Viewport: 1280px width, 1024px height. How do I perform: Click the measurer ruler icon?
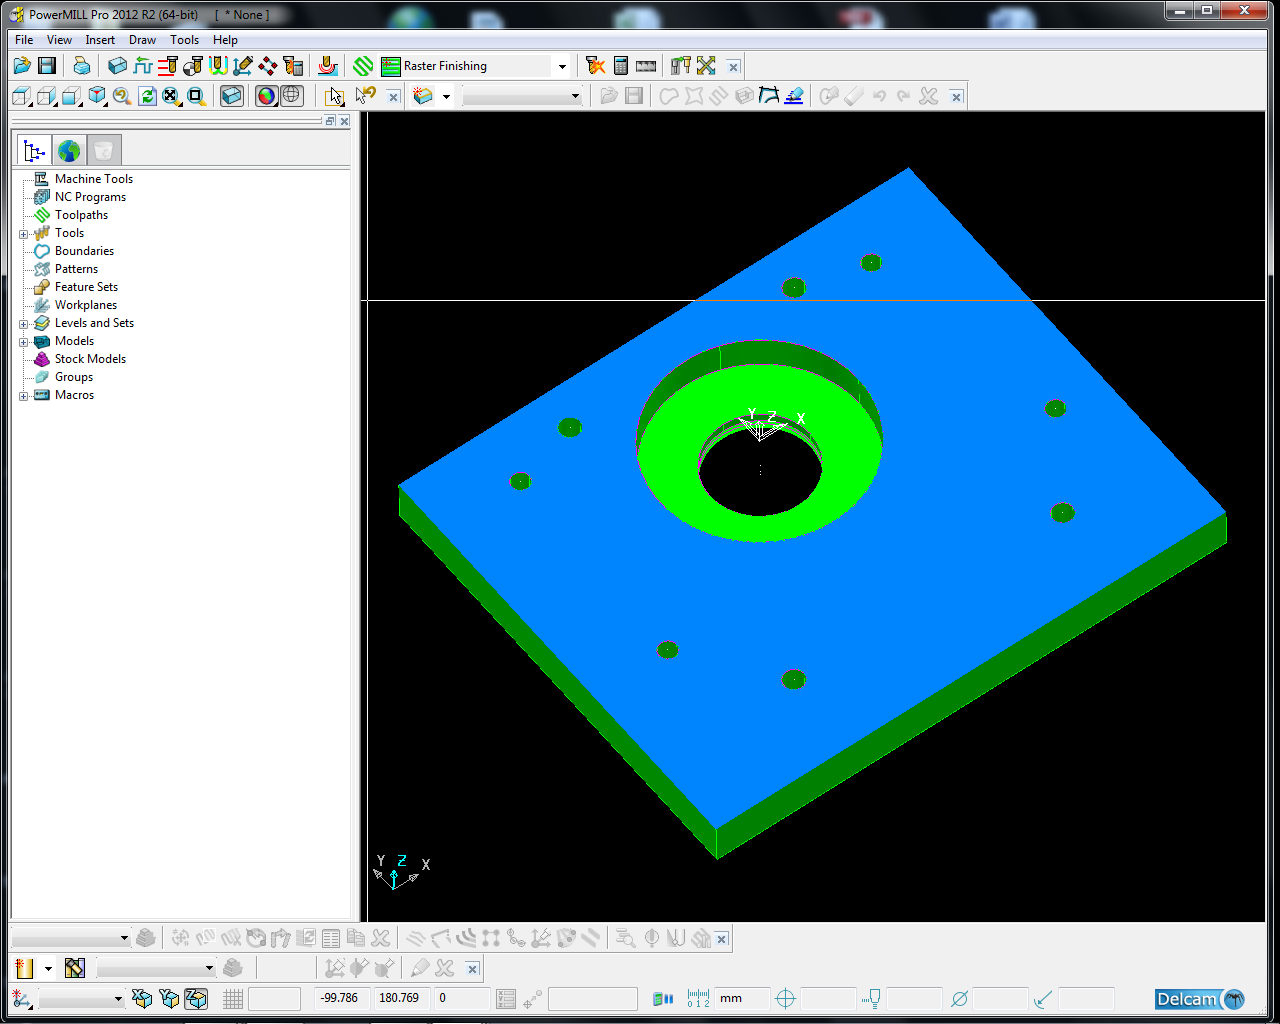(x=646, y=66)
